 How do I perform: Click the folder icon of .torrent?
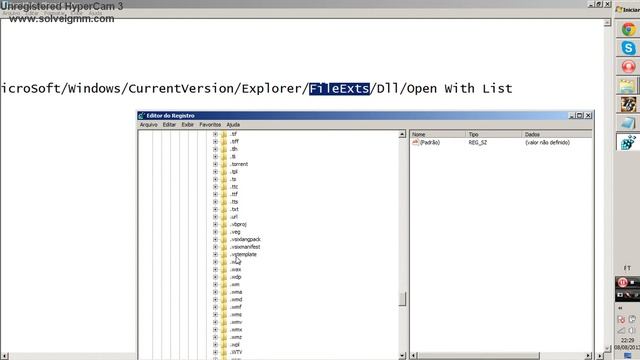coord(224,164)
